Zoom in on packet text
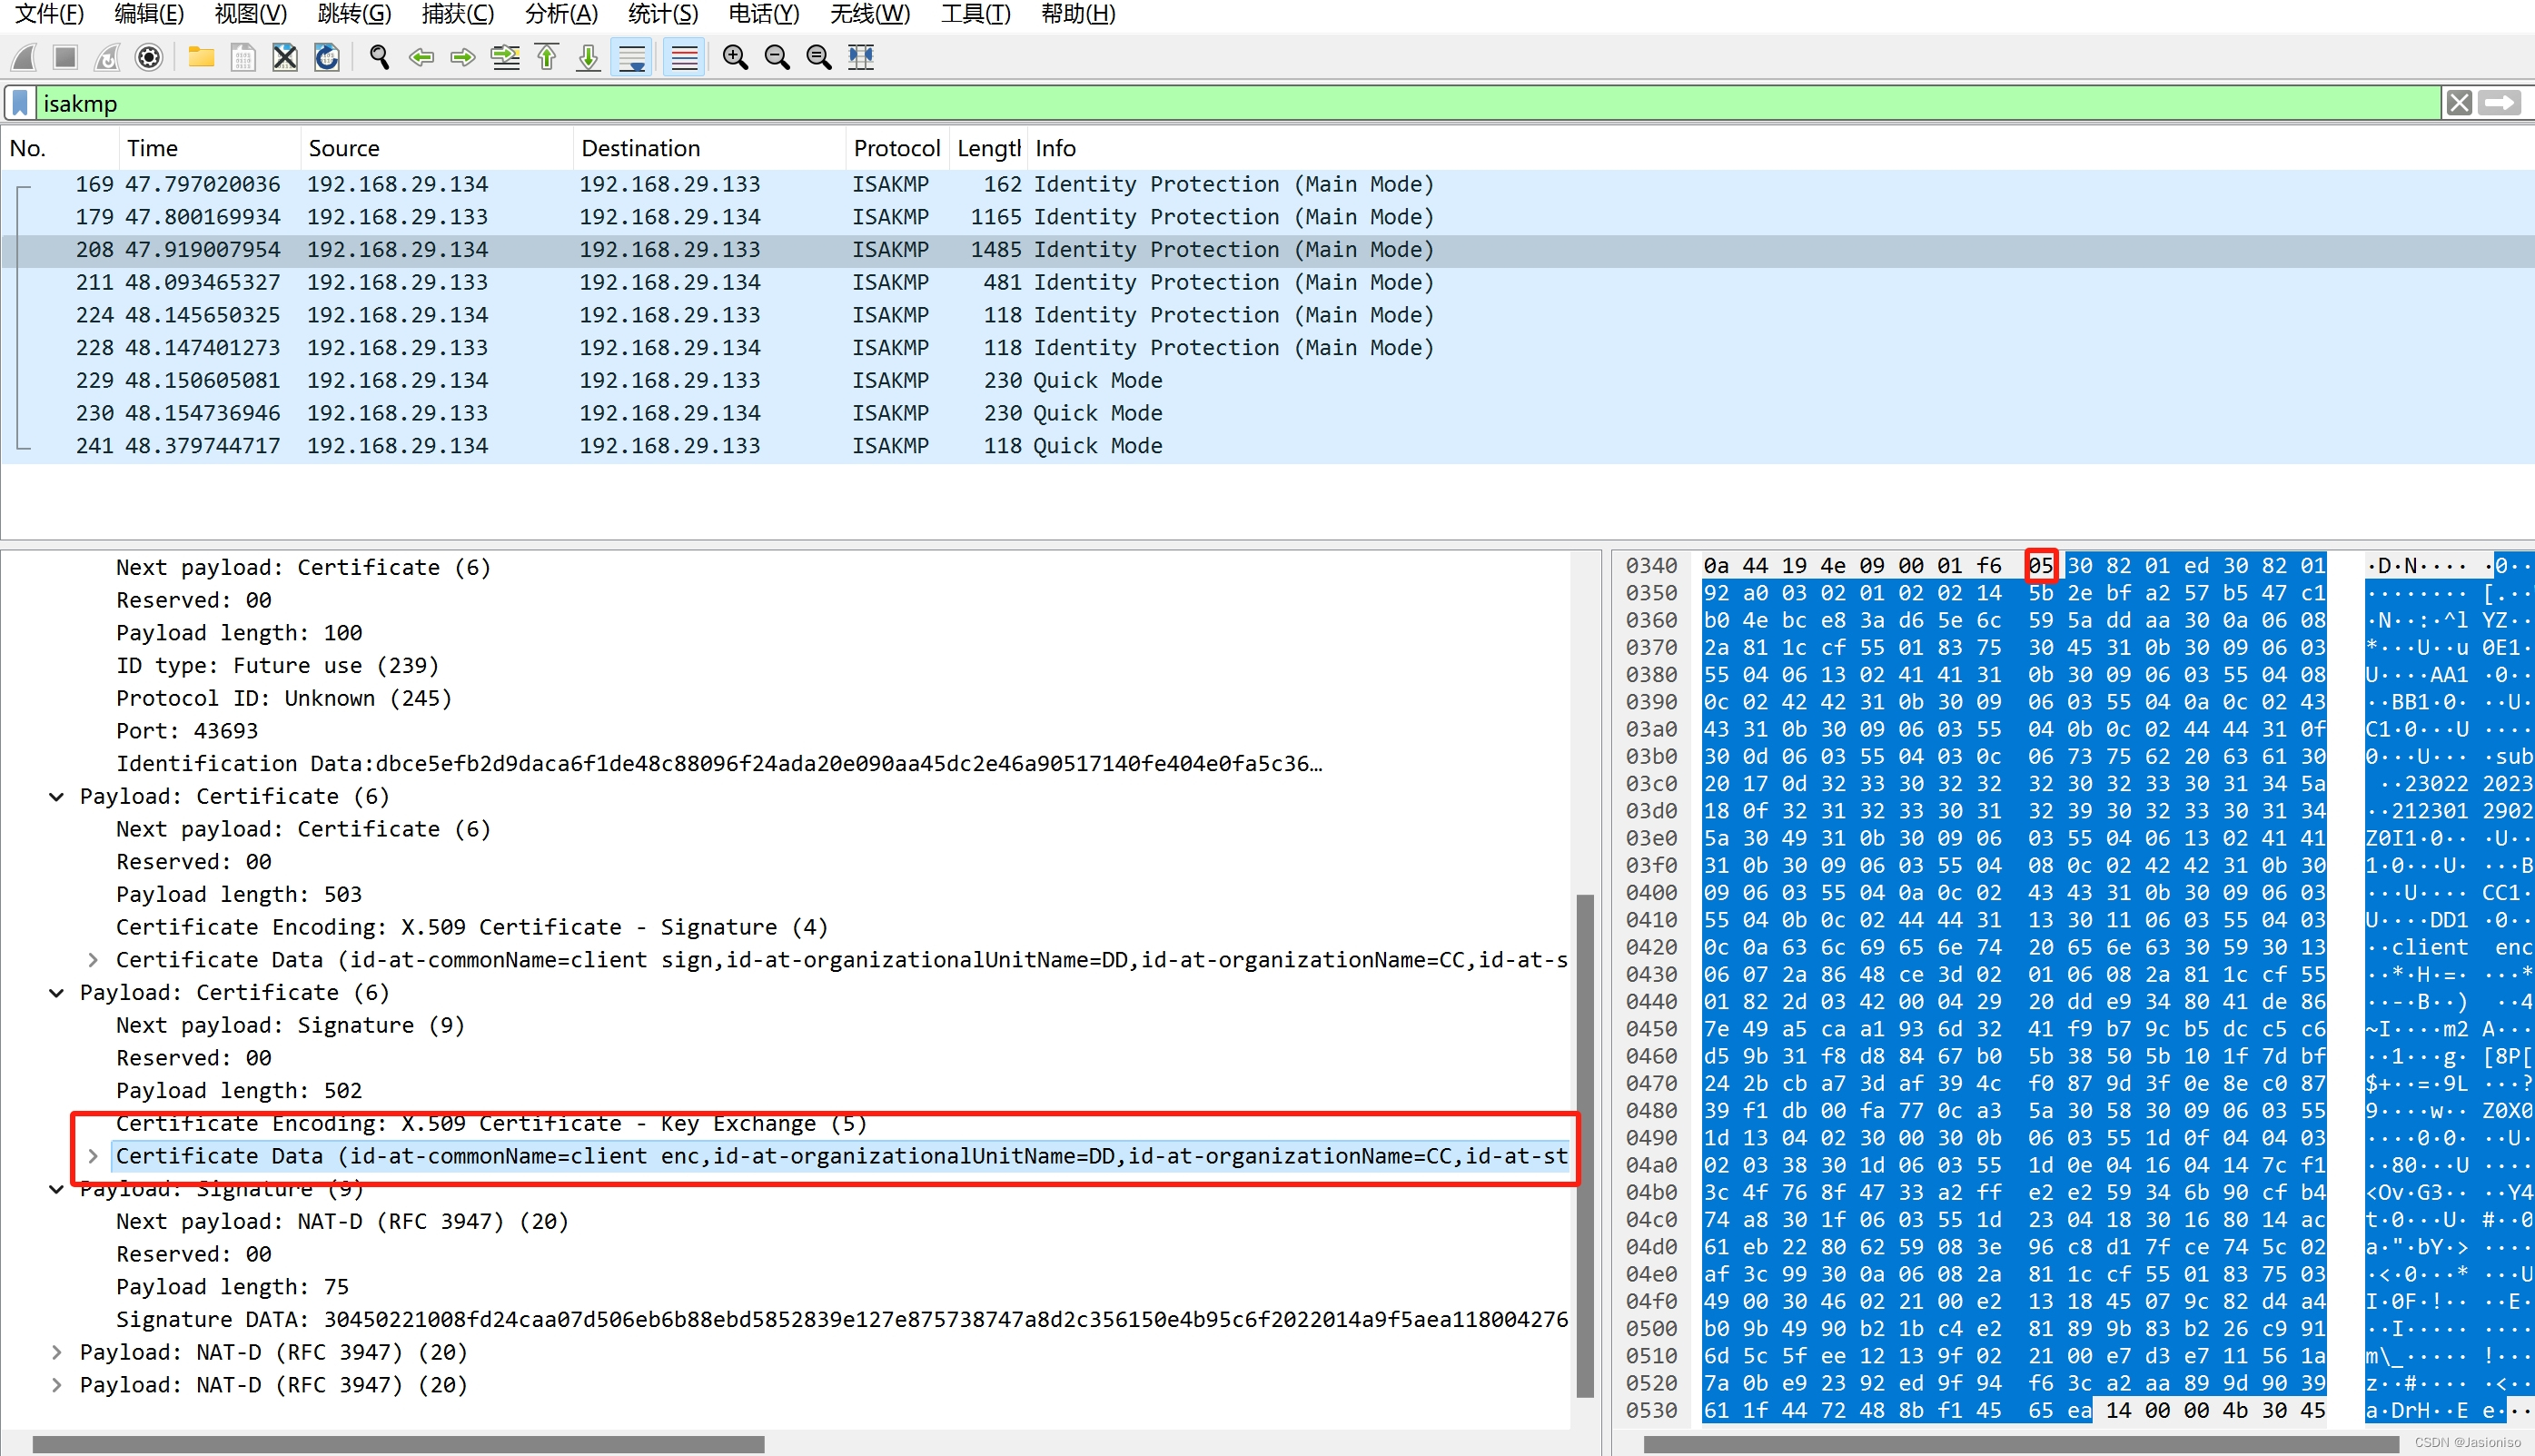This screenshot has width=2535, height=1456. [x=735, y=57]
